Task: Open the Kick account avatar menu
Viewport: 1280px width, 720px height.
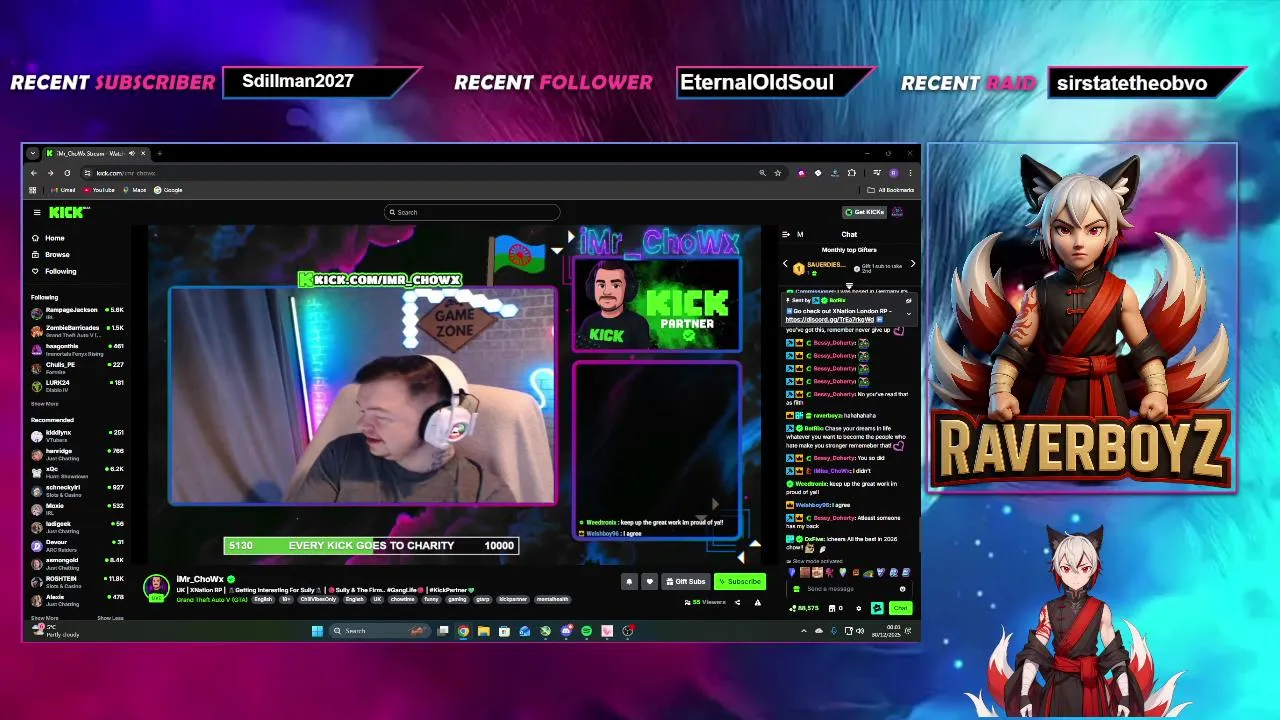Action: coord(897,212)
